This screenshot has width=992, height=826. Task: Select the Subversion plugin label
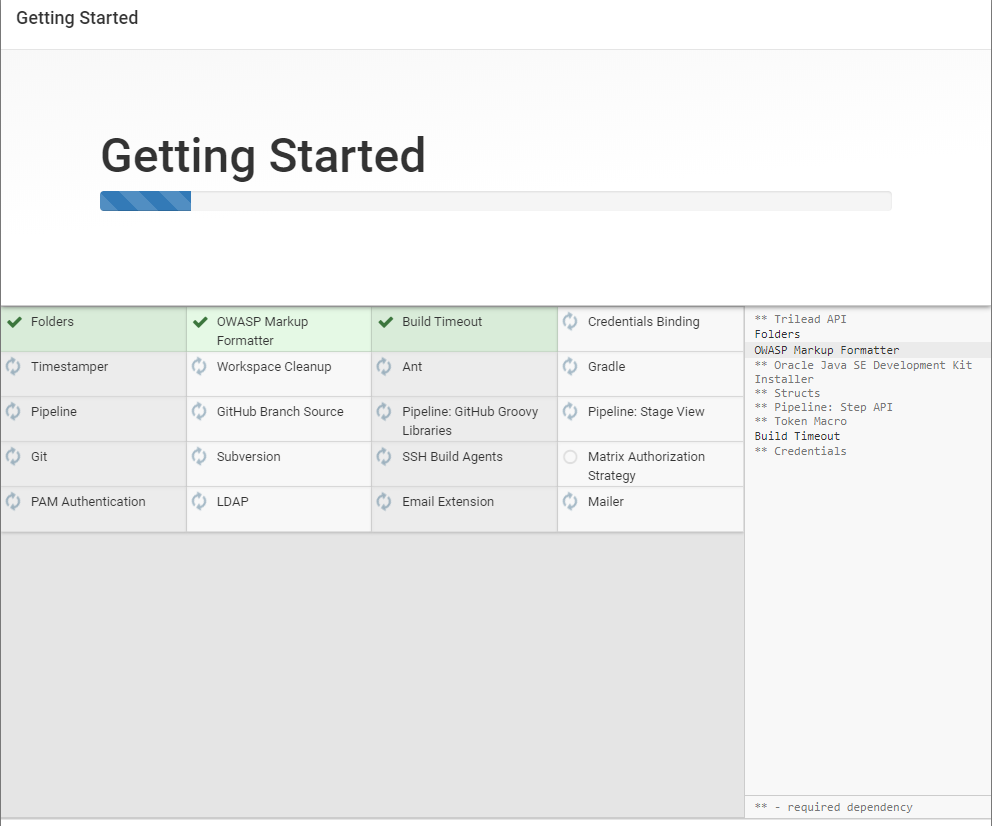pyautogui.click(x=249, y=457)
